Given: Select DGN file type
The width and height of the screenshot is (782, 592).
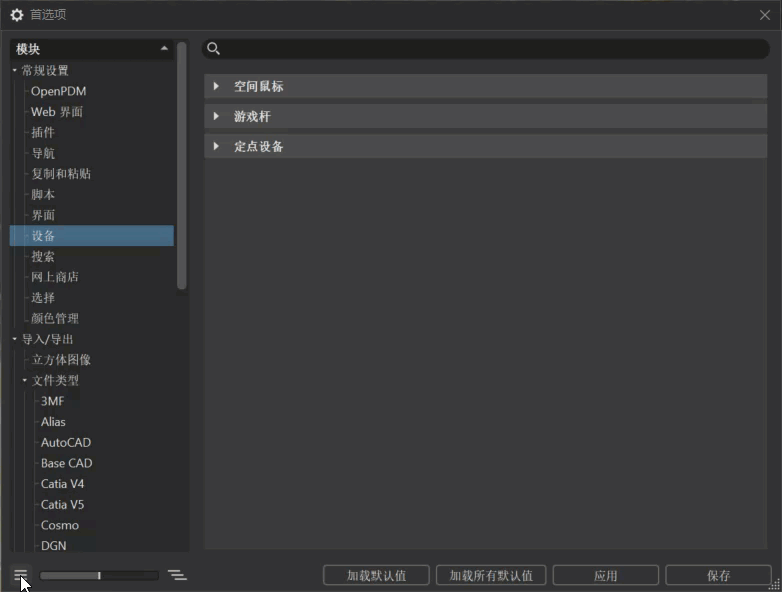Looking at the screenshot, I should pos(53,546).
